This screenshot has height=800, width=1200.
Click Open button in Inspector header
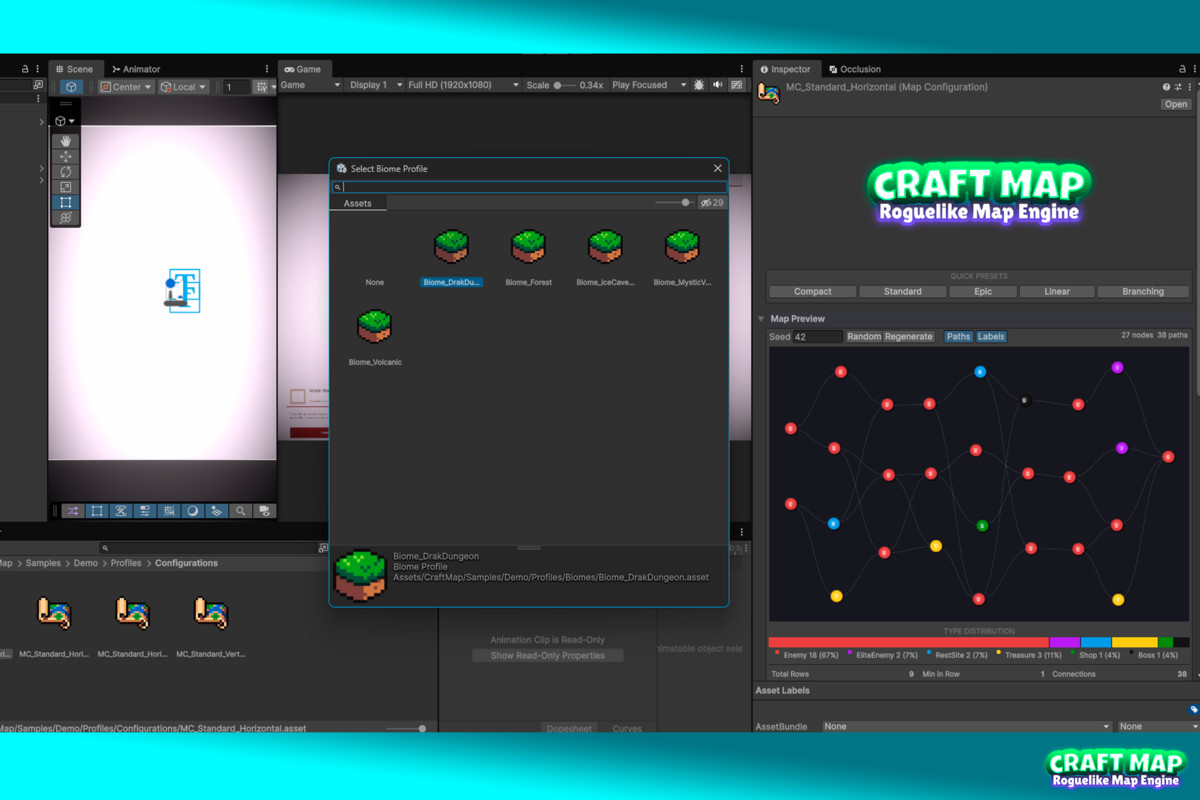pos(1176,104)
